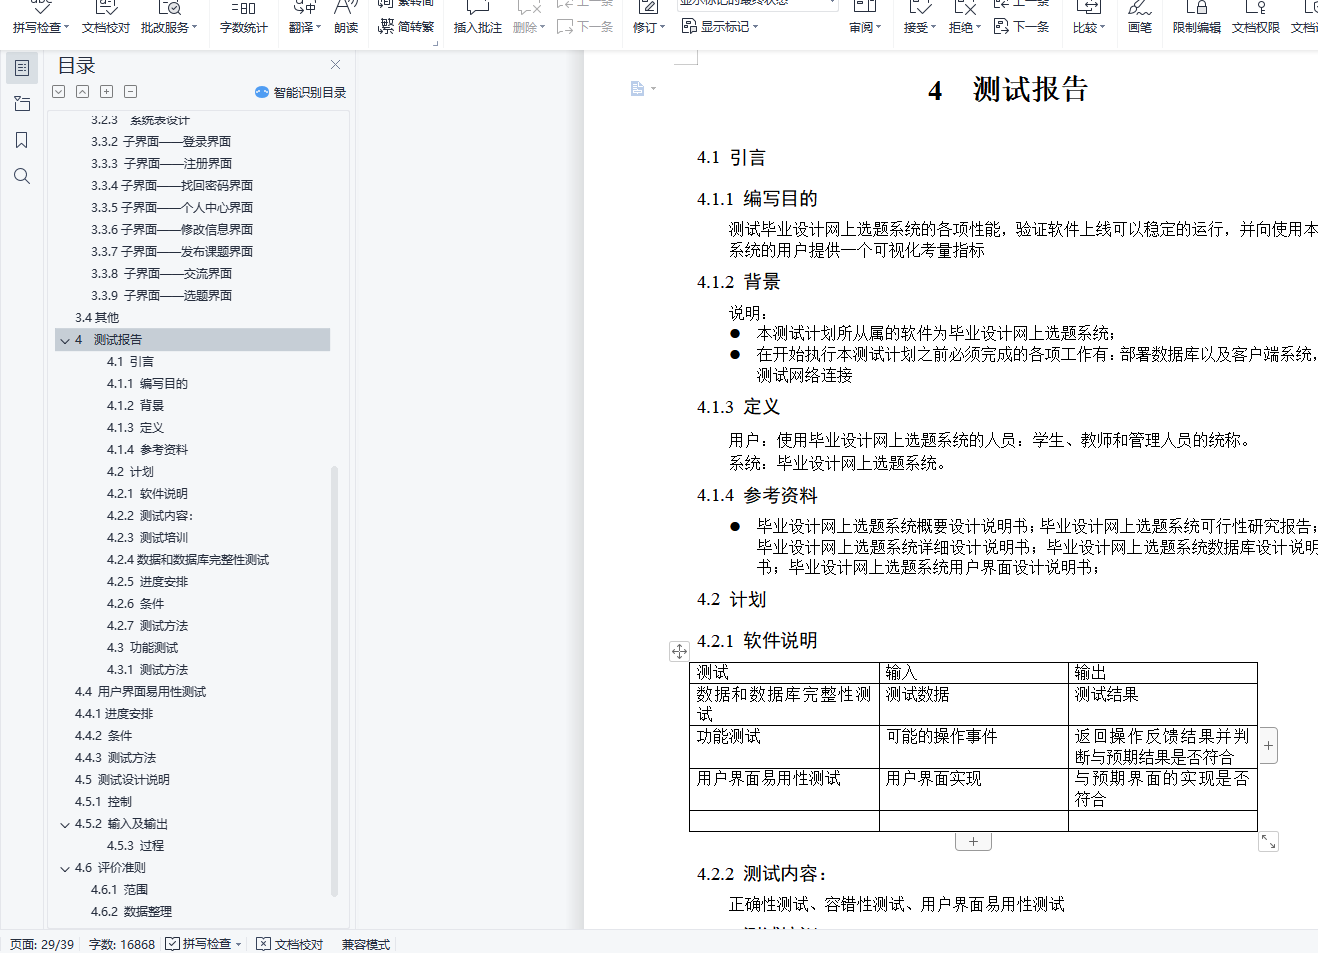1318x953 pixels.
Task: Click the expand-level down arrow icon under 目录
Action: pos(59,92)
